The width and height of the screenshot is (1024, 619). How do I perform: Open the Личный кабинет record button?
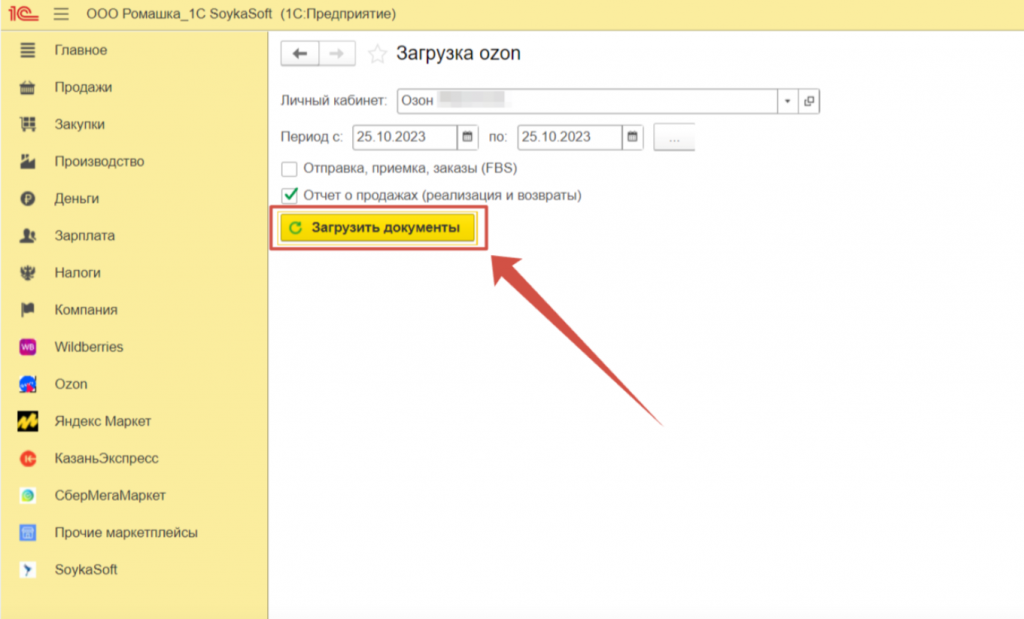click(809, 102)
